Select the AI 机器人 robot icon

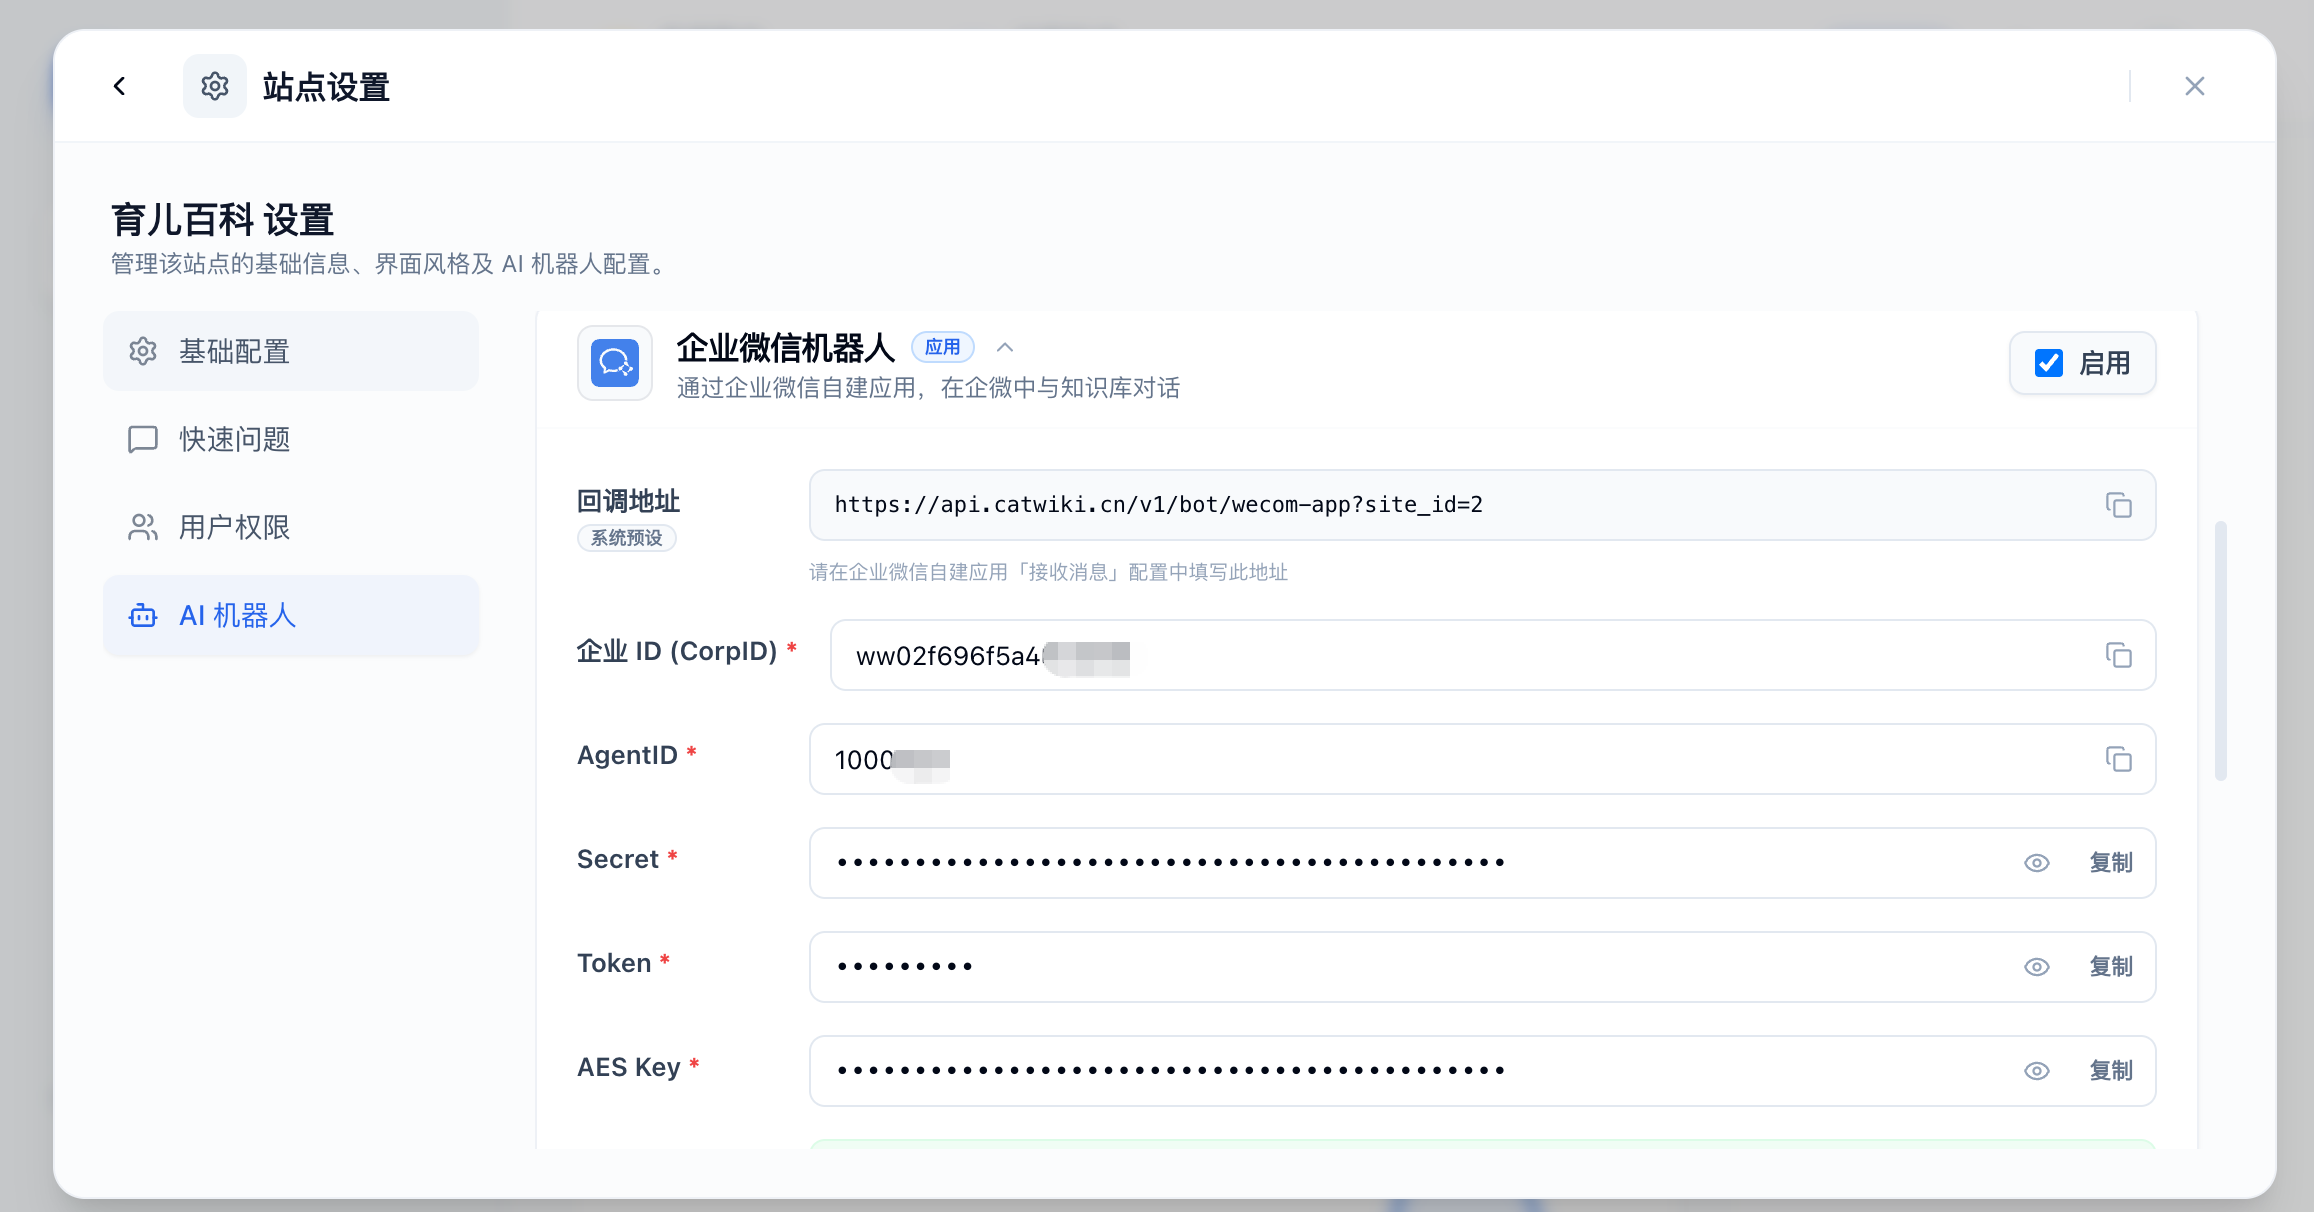point(143,616)
